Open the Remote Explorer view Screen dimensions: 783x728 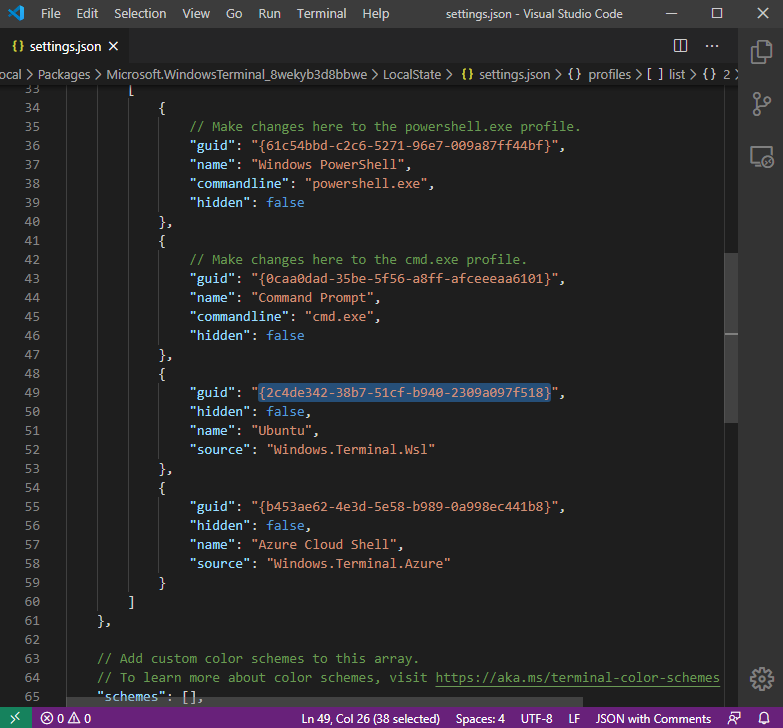762,157
